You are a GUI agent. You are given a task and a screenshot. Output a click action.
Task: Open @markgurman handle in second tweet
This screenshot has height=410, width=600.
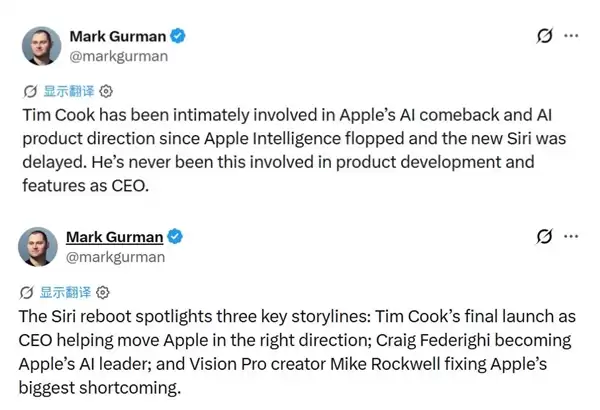pos(116,257)
